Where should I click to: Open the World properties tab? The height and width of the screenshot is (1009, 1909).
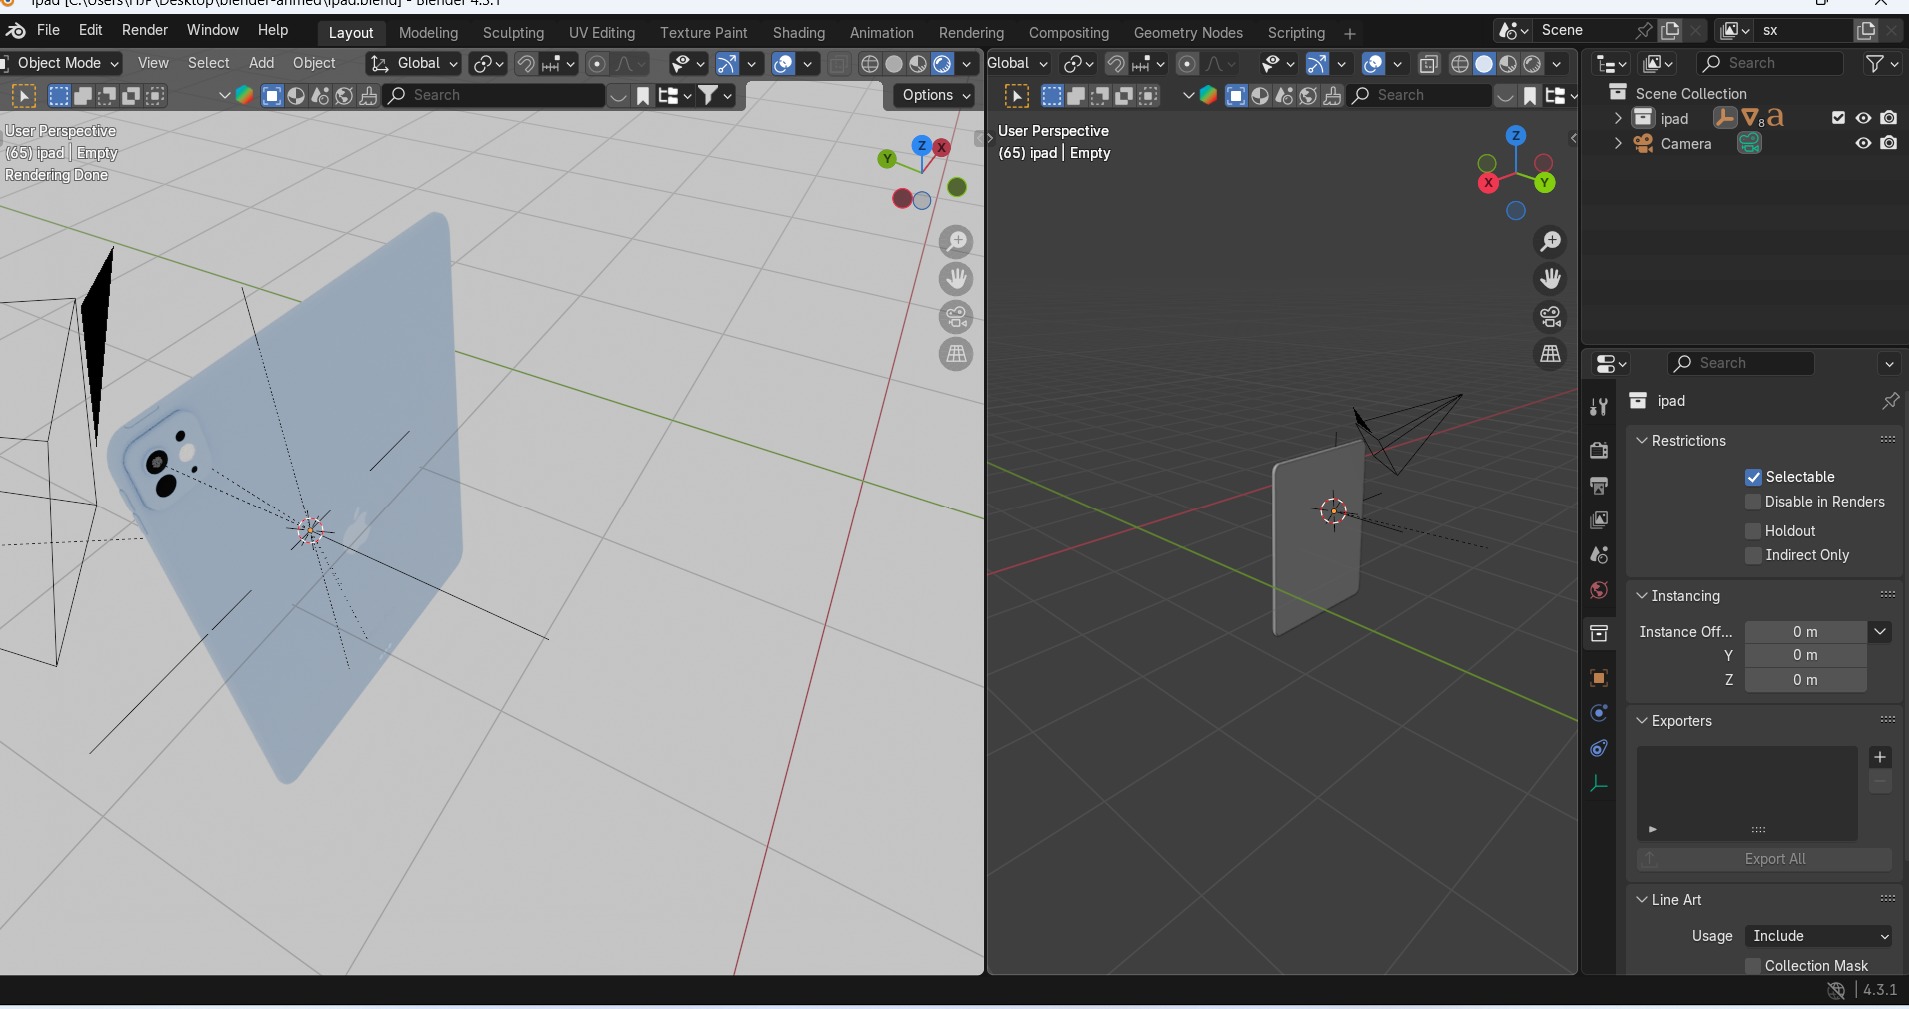(1599, 590)
